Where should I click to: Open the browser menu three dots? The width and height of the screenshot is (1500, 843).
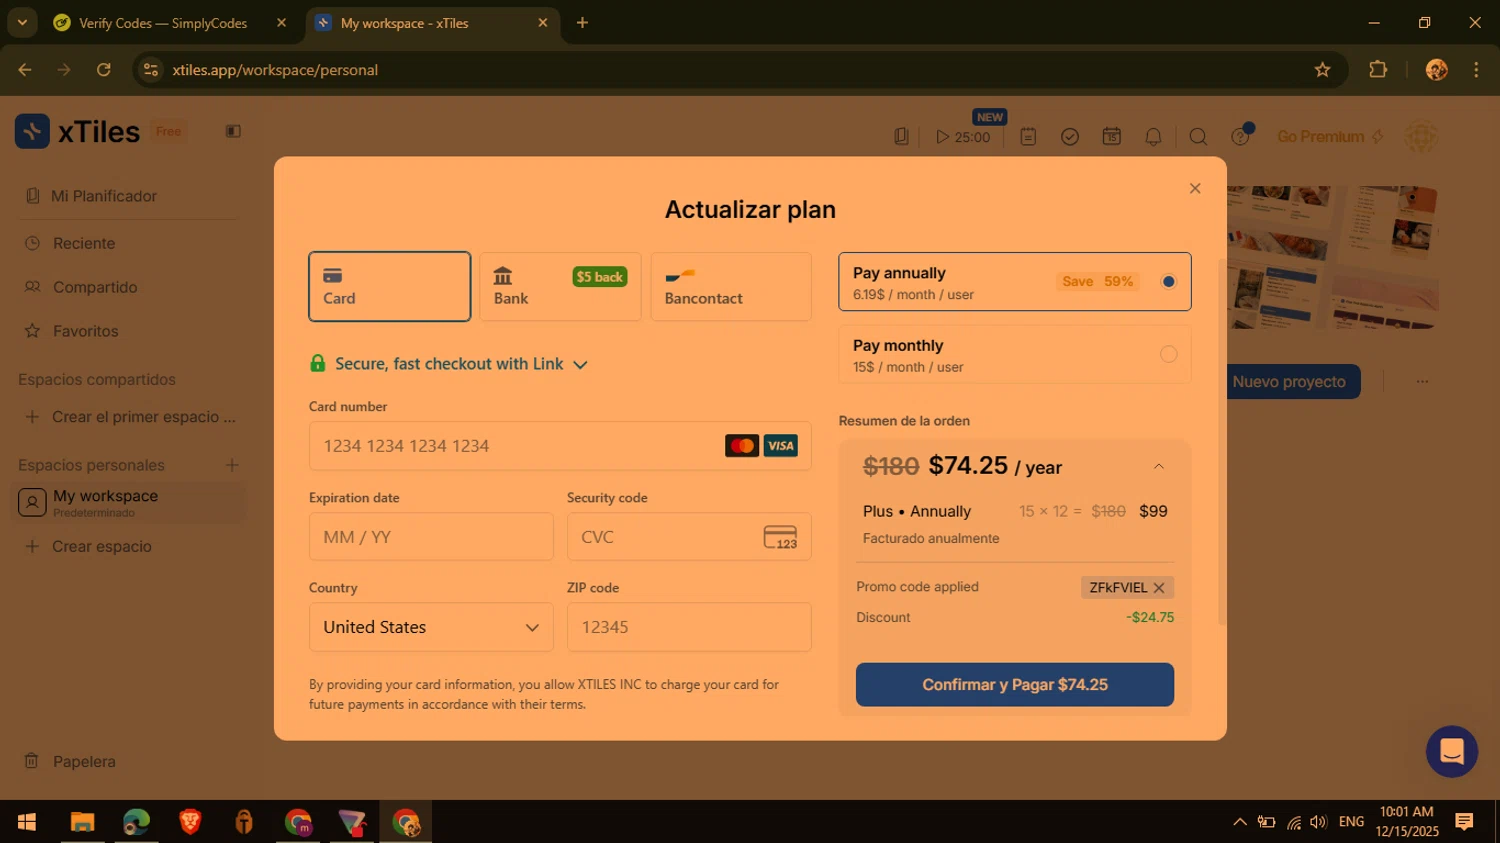pyautogui.click(x=1476, y=70)
